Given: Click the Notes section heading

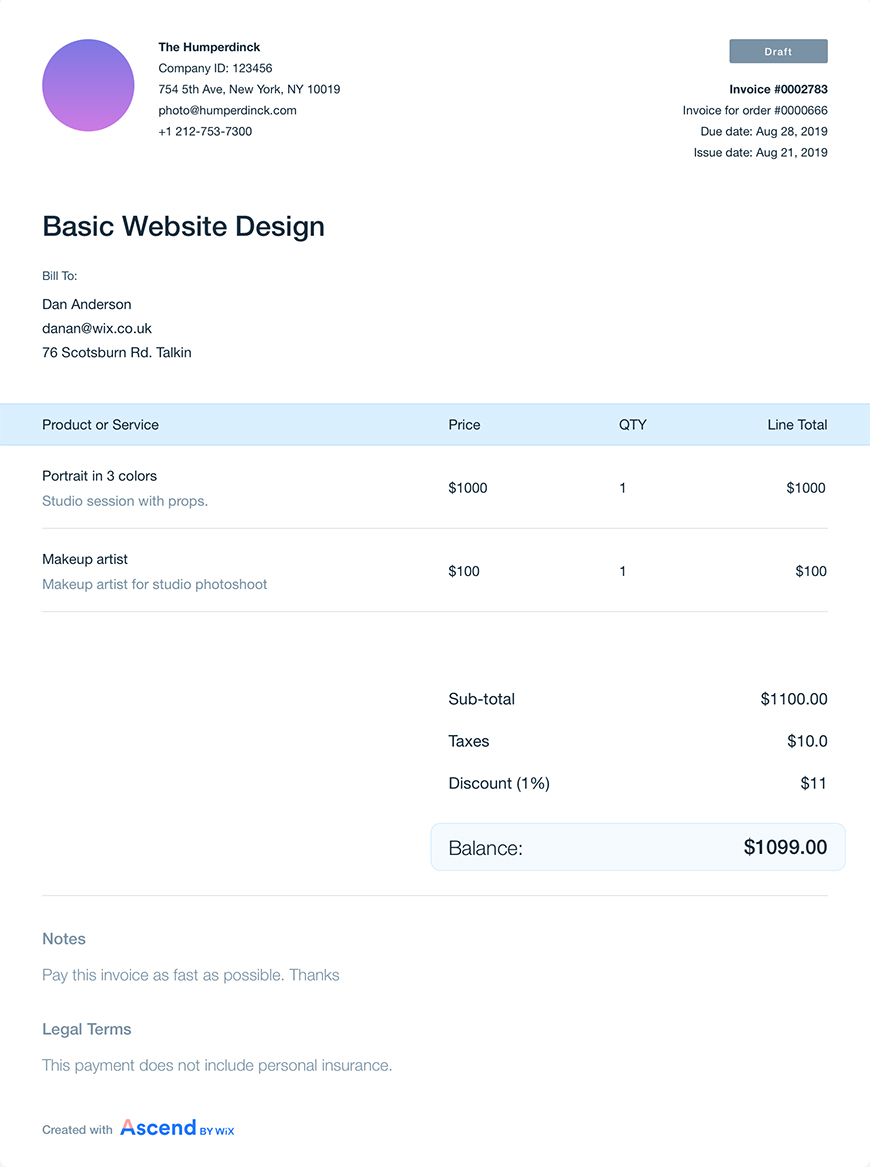Looking at the screenshot, I should click(x=64, y=939).
